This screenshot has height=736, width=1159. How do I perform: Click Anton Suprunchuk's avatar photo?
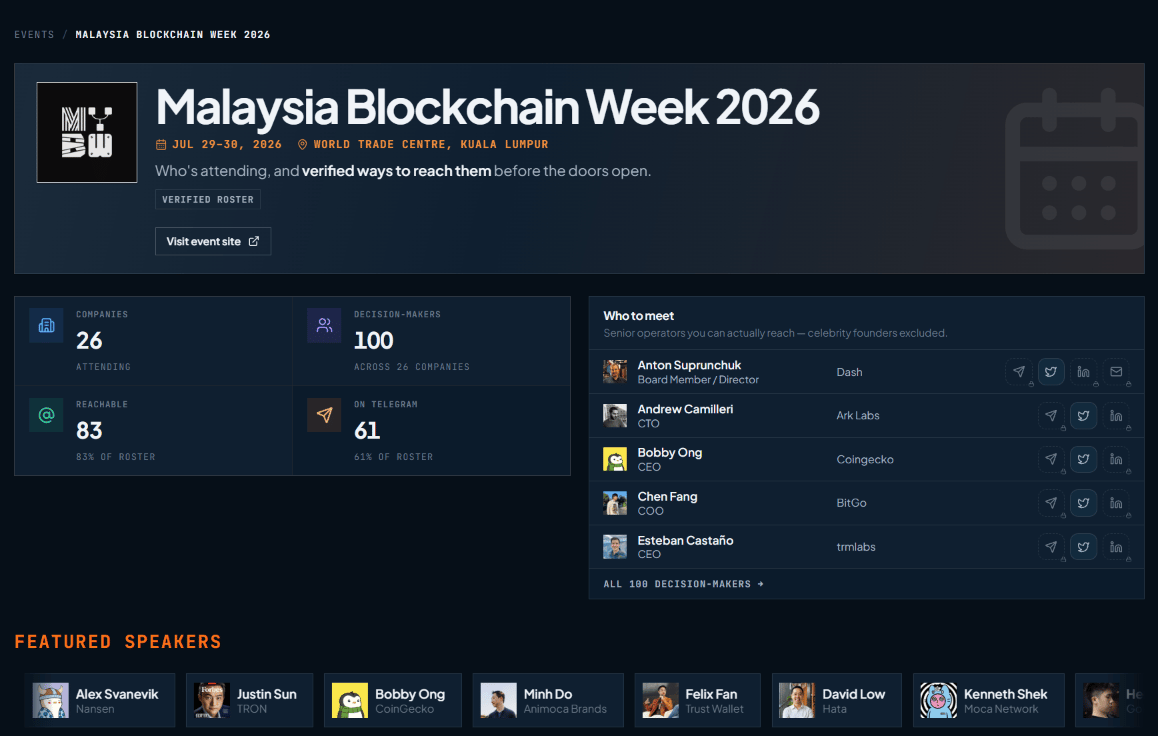click(x=615, y=372)
